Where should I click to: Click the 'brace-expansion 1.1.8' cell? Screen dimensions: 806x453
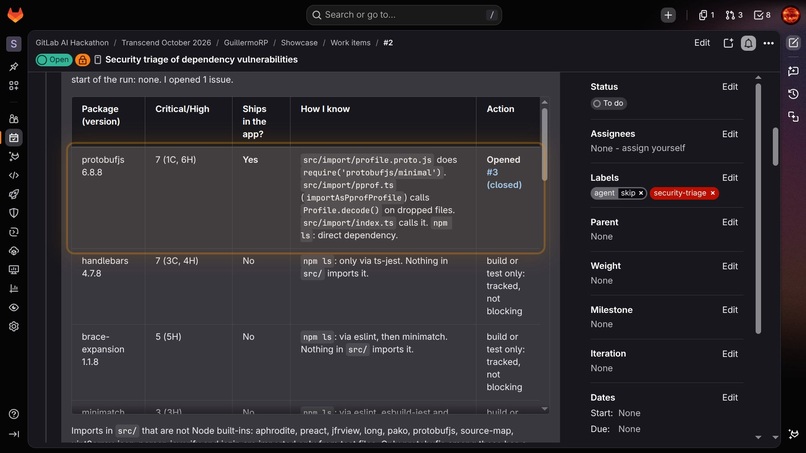pyautogui.click(x=108, y=363)
